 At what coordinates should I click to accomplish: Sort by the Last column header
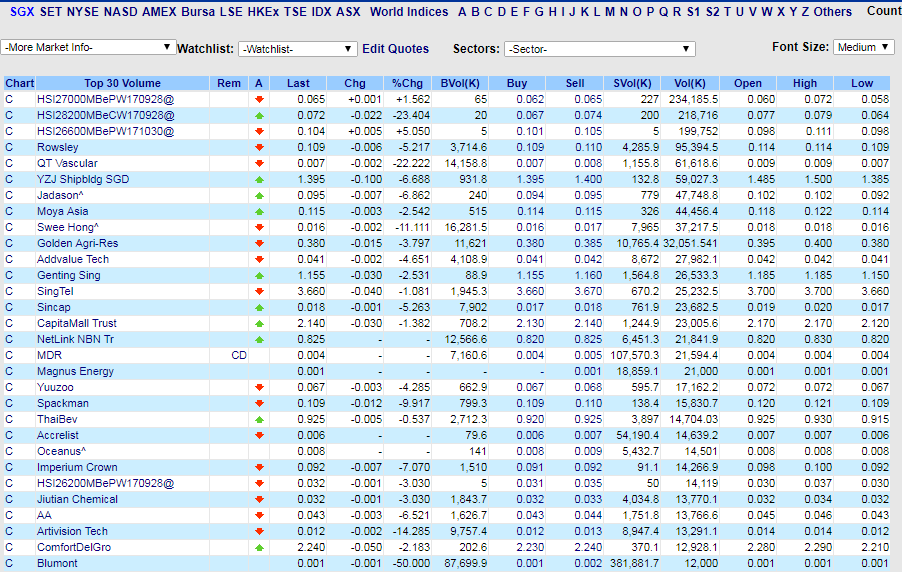[298, 83]
